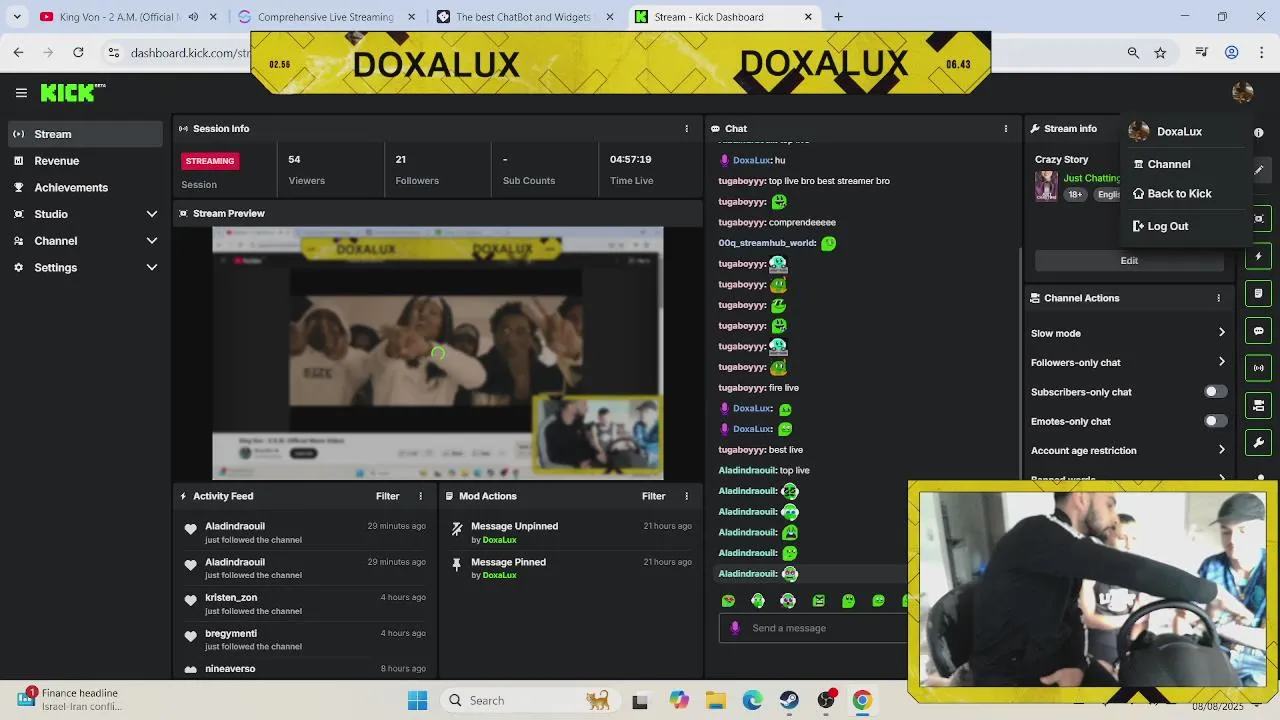Open browser media controls icon
Screen dimensions: 1280x720
click(1202, 53)
